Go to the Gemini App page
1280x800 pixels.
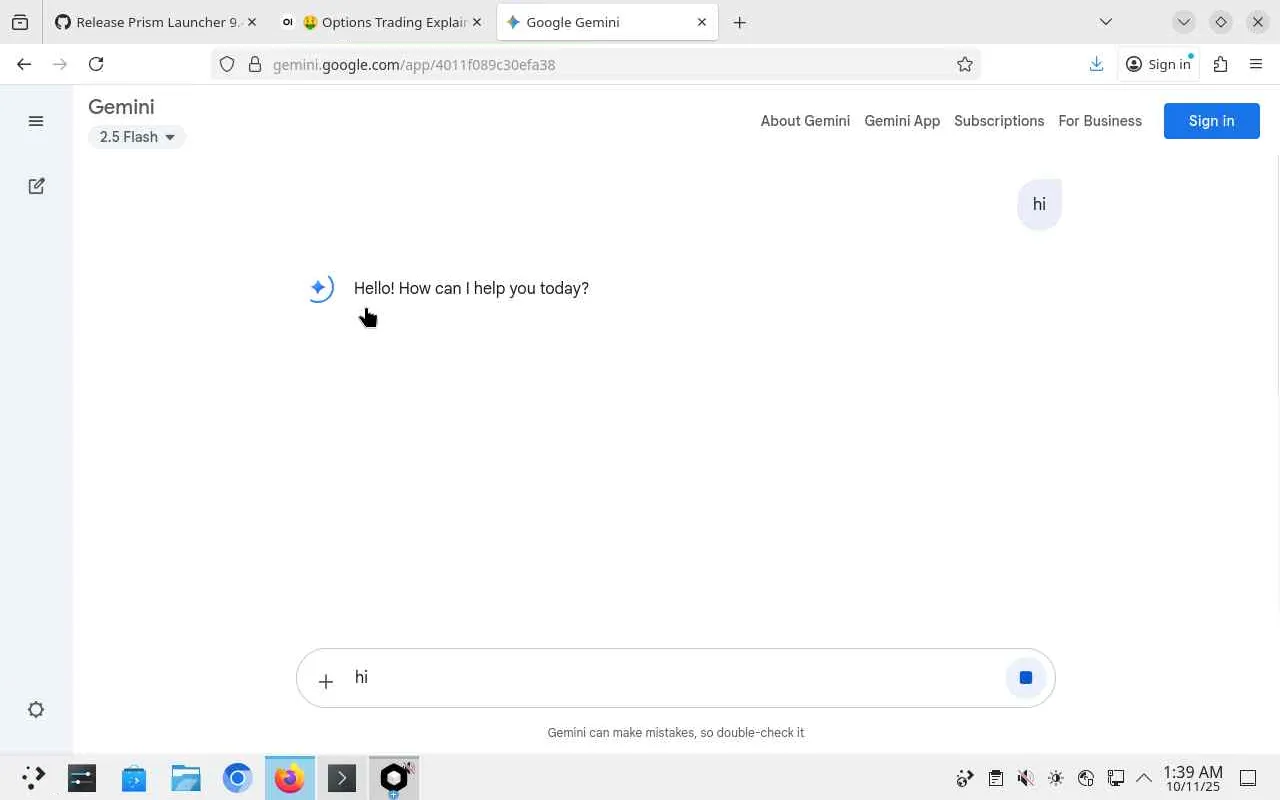902,121
